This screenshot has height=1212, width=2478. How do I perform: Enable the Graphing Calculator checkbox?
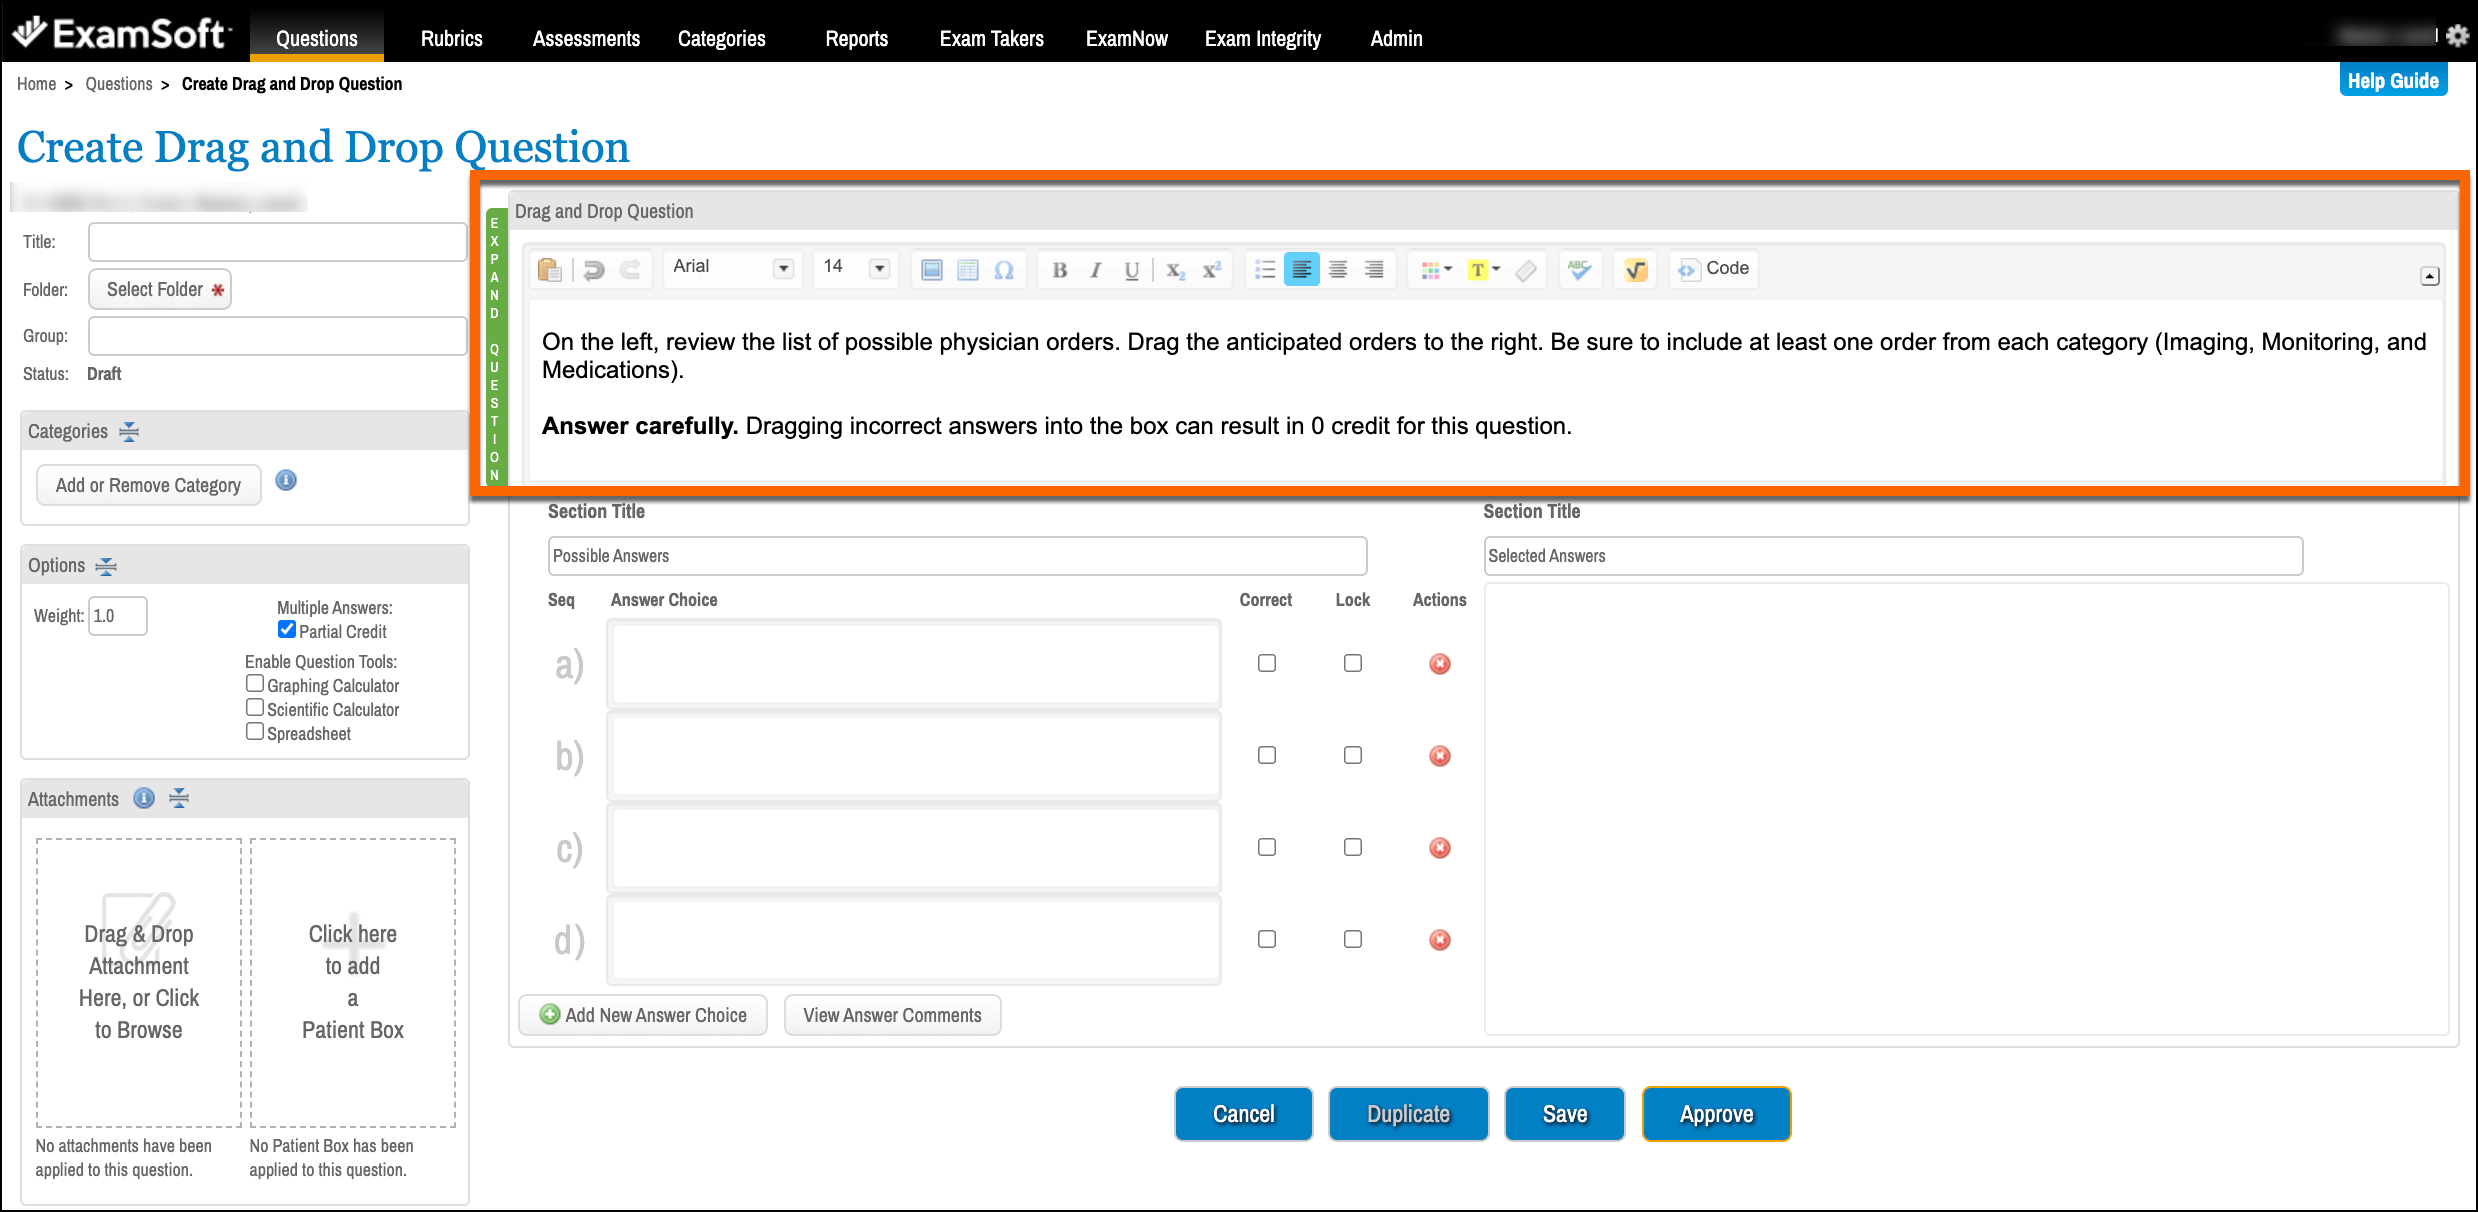coord(255,684)
